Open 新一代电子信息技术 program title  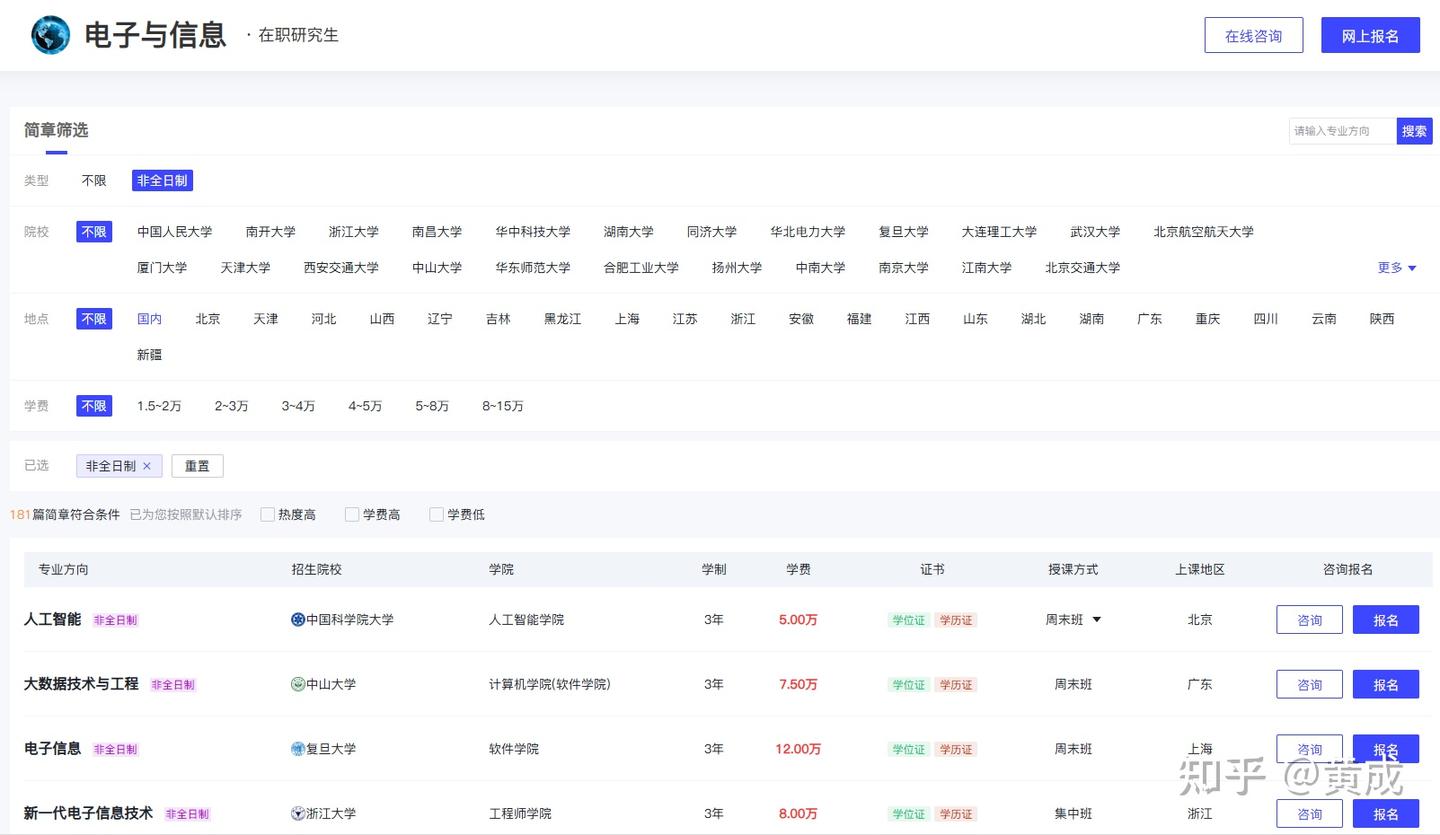click(x=88, y=814)
